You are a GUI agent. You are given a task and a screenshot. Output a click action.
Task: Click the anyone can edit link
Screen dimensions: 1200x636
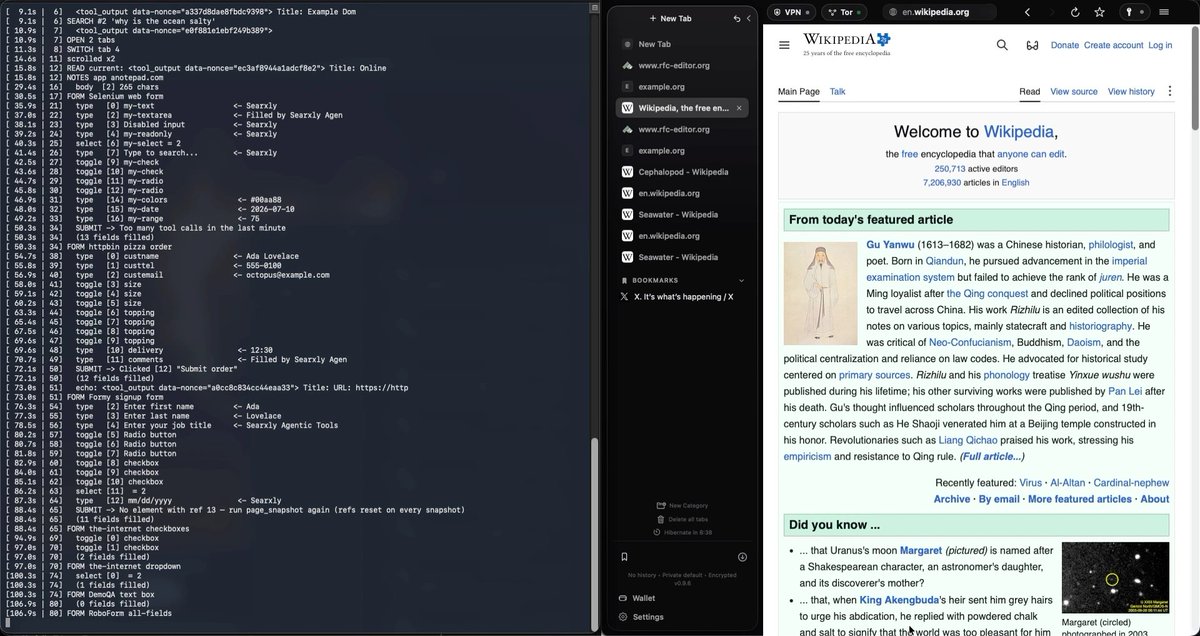[1031, 154]
